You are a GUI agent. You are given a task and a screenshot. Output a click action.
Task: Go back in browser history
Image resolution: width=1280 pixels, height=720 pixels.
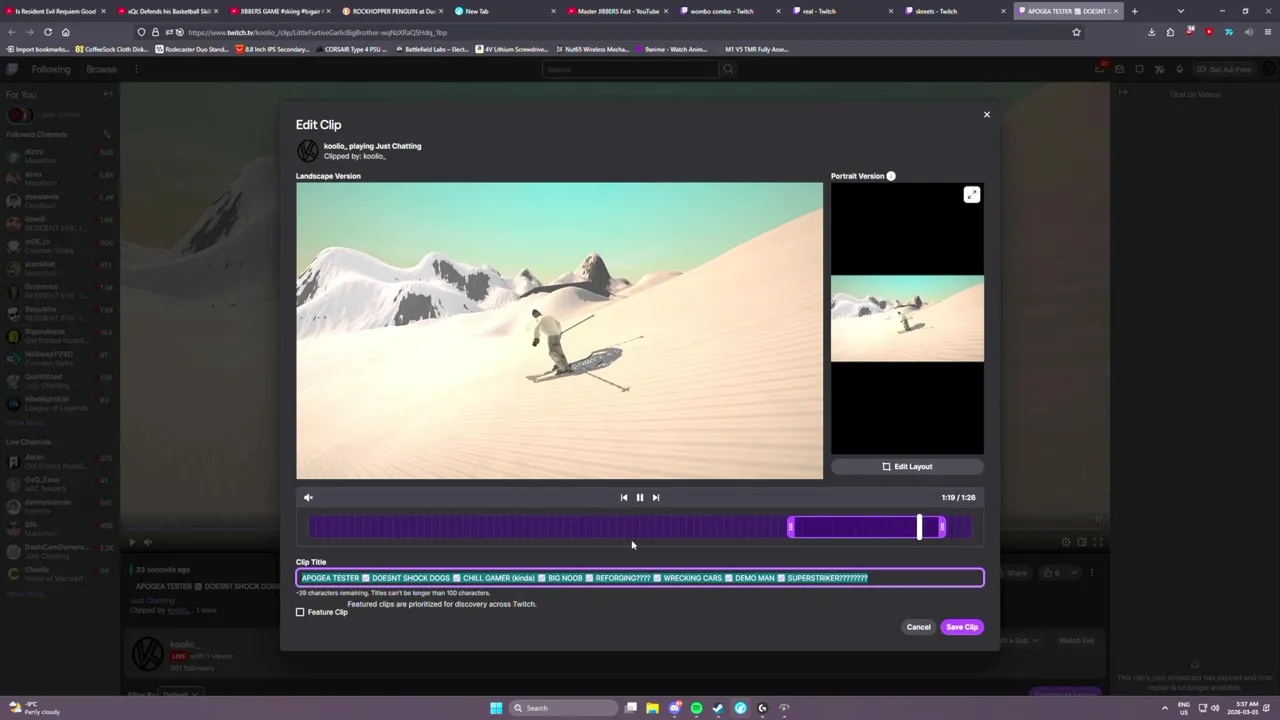[x=11, y=32]
